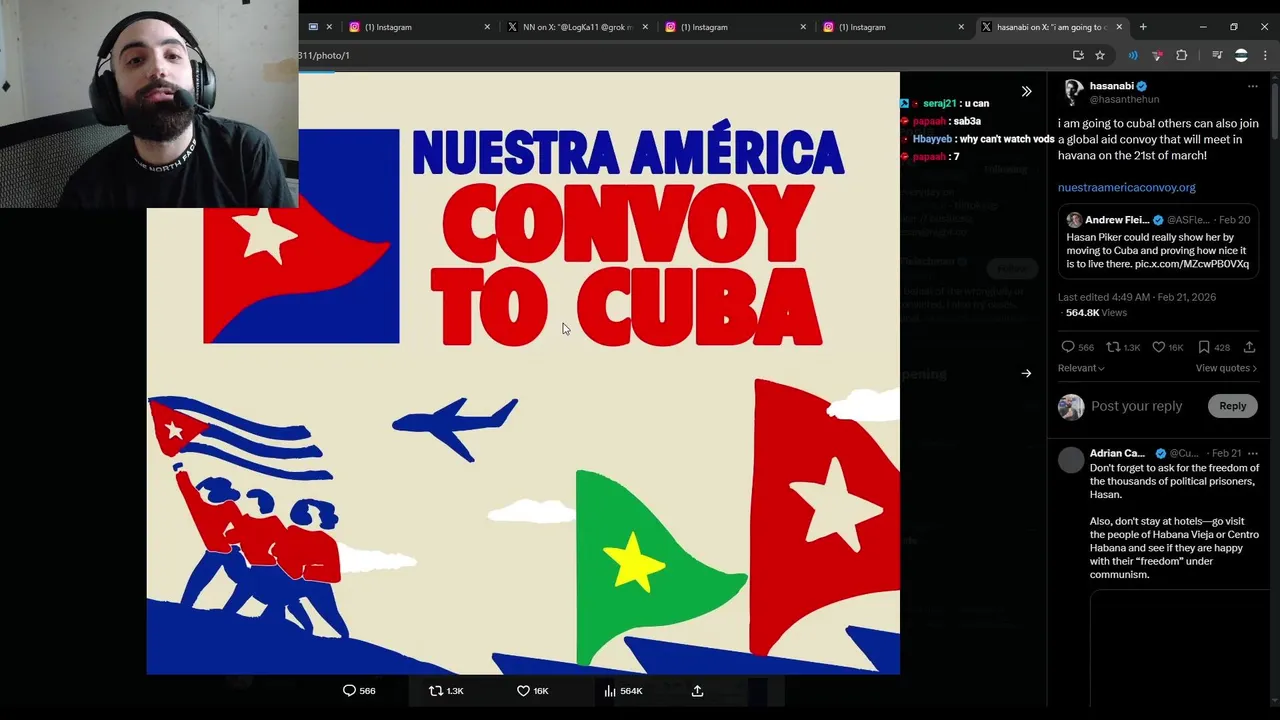Open the browser extensions puzzle icon
Viewport: 1280px width, 720px height.
[1181, 55]
